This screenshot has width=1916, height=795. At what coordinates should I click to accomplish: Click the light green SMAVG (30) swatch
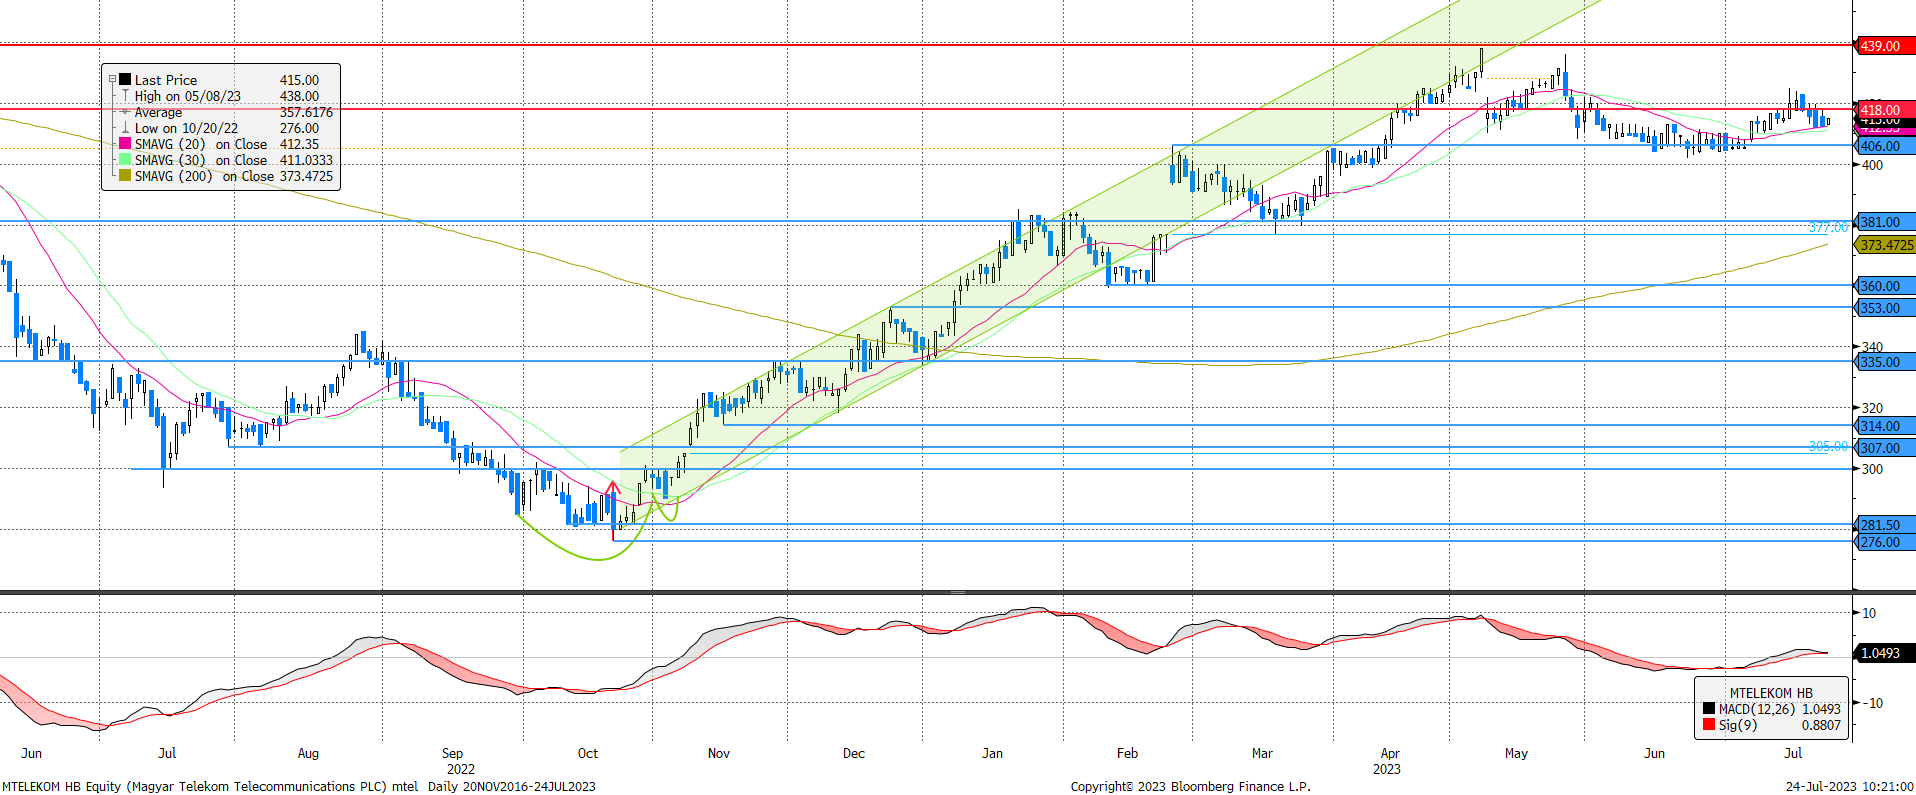coord(125,160)
